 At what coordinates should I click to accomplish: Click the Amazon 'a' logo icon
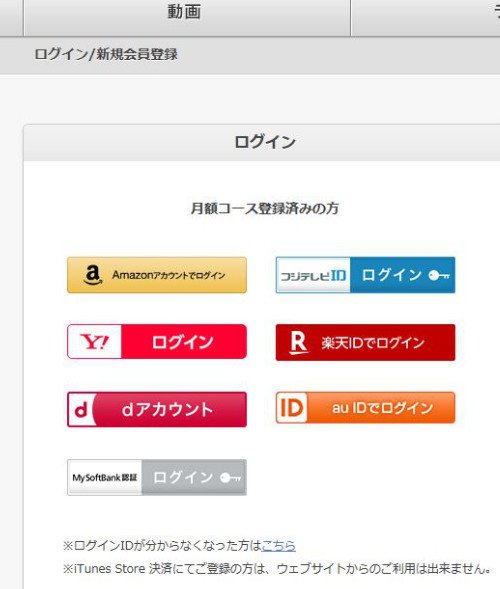(x=92, y=275)
